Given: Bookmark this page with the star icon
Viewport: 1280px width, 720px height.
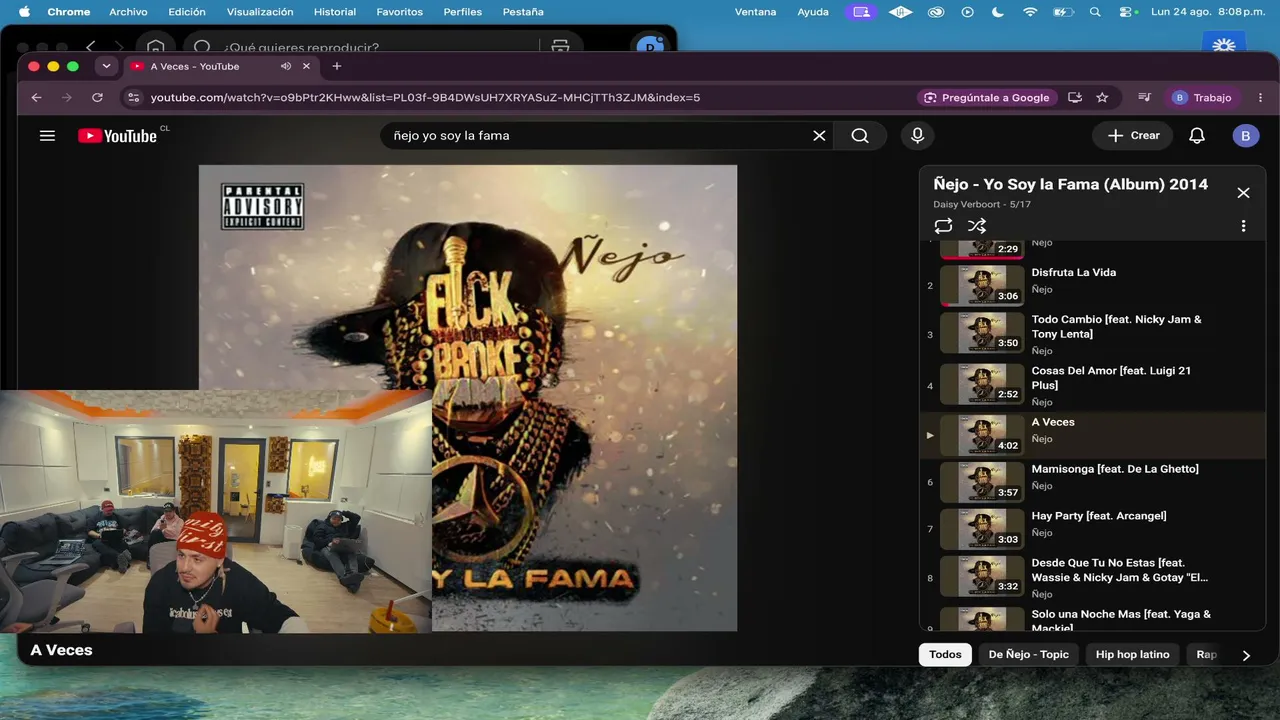Looking at the screenshot, I should tap(1102, 98).
